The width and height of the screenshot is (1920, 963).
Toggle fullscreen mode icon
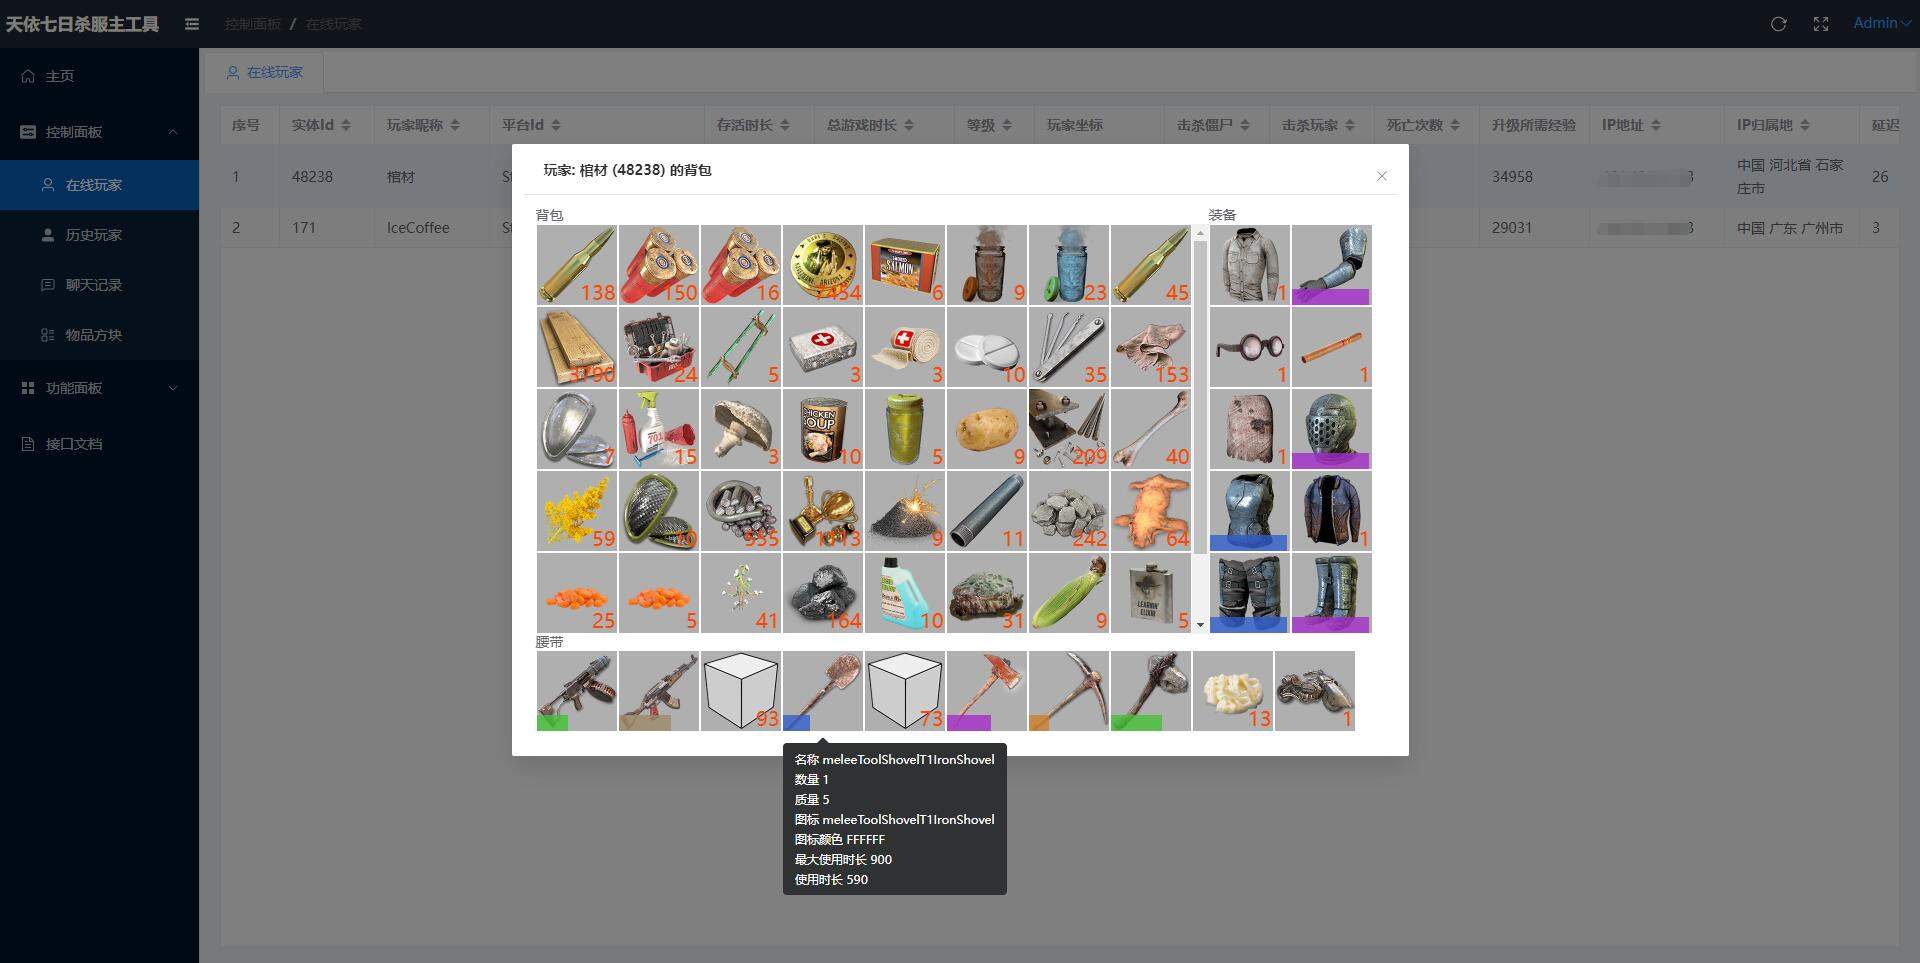pyautogui.click(x=1821, y=24)
